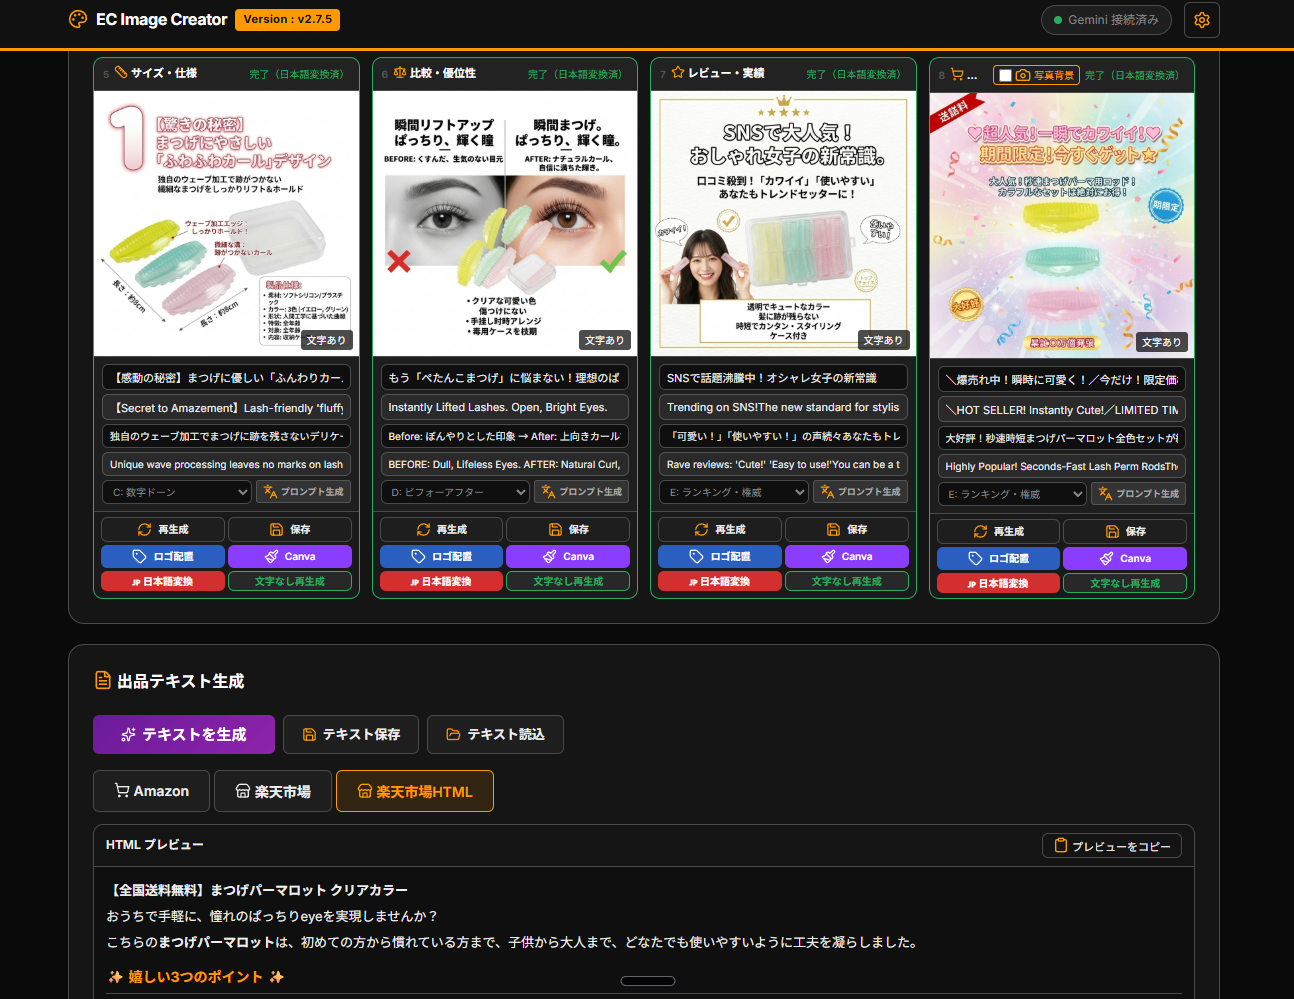Click the wand icon on サイズ・仕様 panel's プロンプト生成 button
The width and height of the screenshot is (1294, 999).
[x=267, y=492]
